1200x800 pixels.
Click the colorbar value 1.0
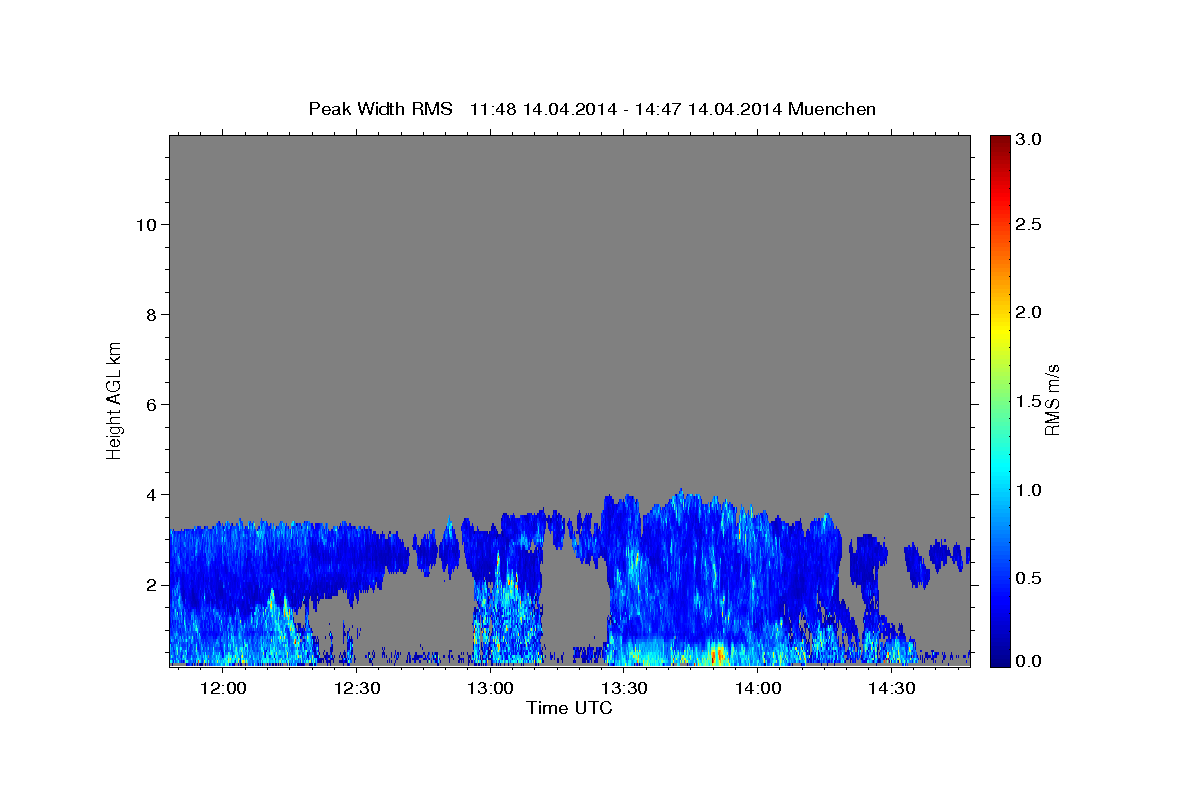1029,490
